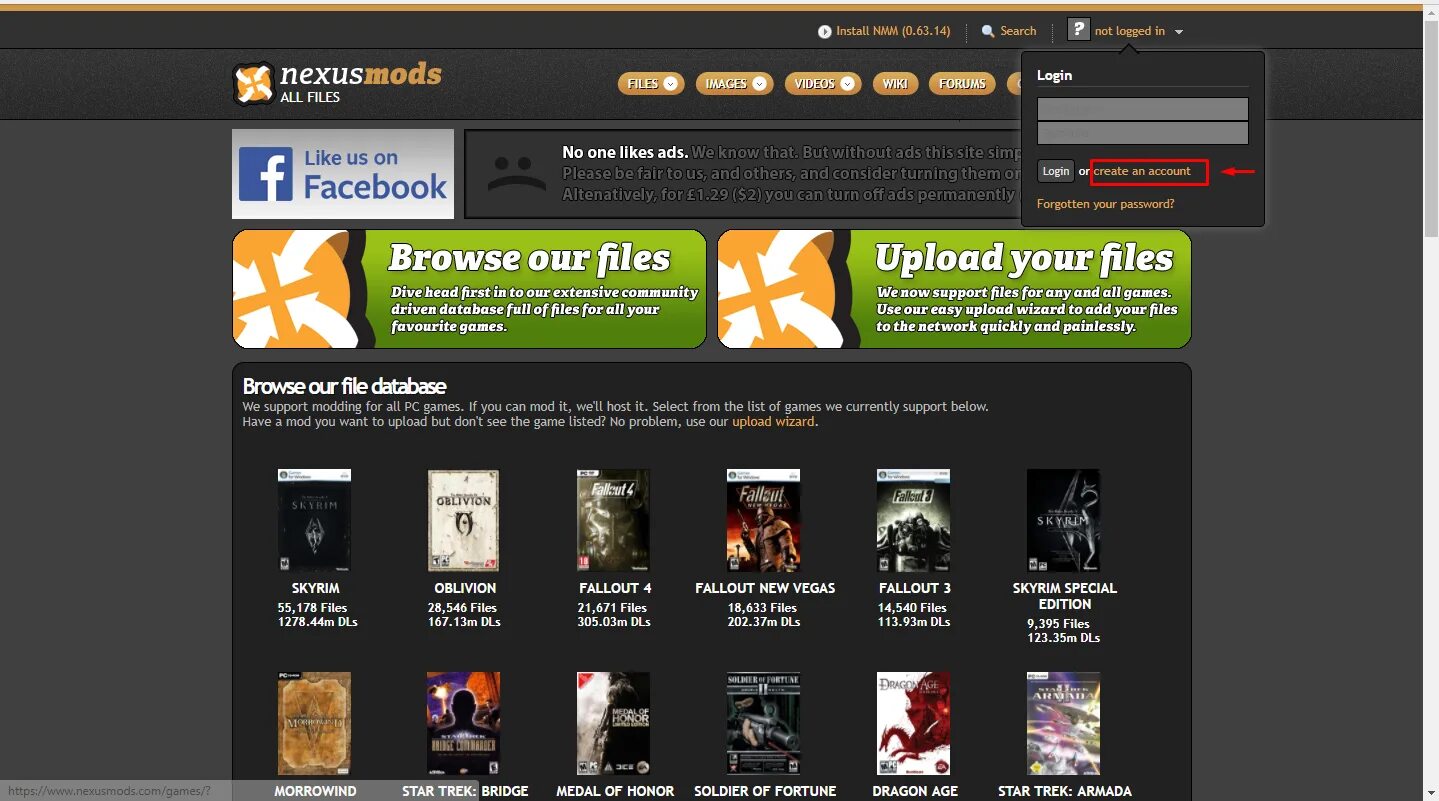The image size is (1439, 801).
Task: Click the FALLOUT NEW VEGAS title text
Action: tap(765, 588)
